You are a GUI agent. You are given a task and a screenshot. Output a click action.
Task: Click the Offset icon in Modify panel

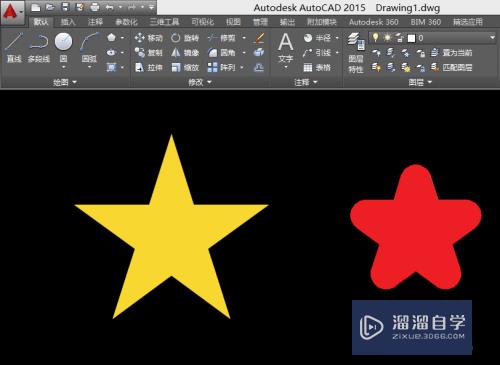tap(259, 68)
